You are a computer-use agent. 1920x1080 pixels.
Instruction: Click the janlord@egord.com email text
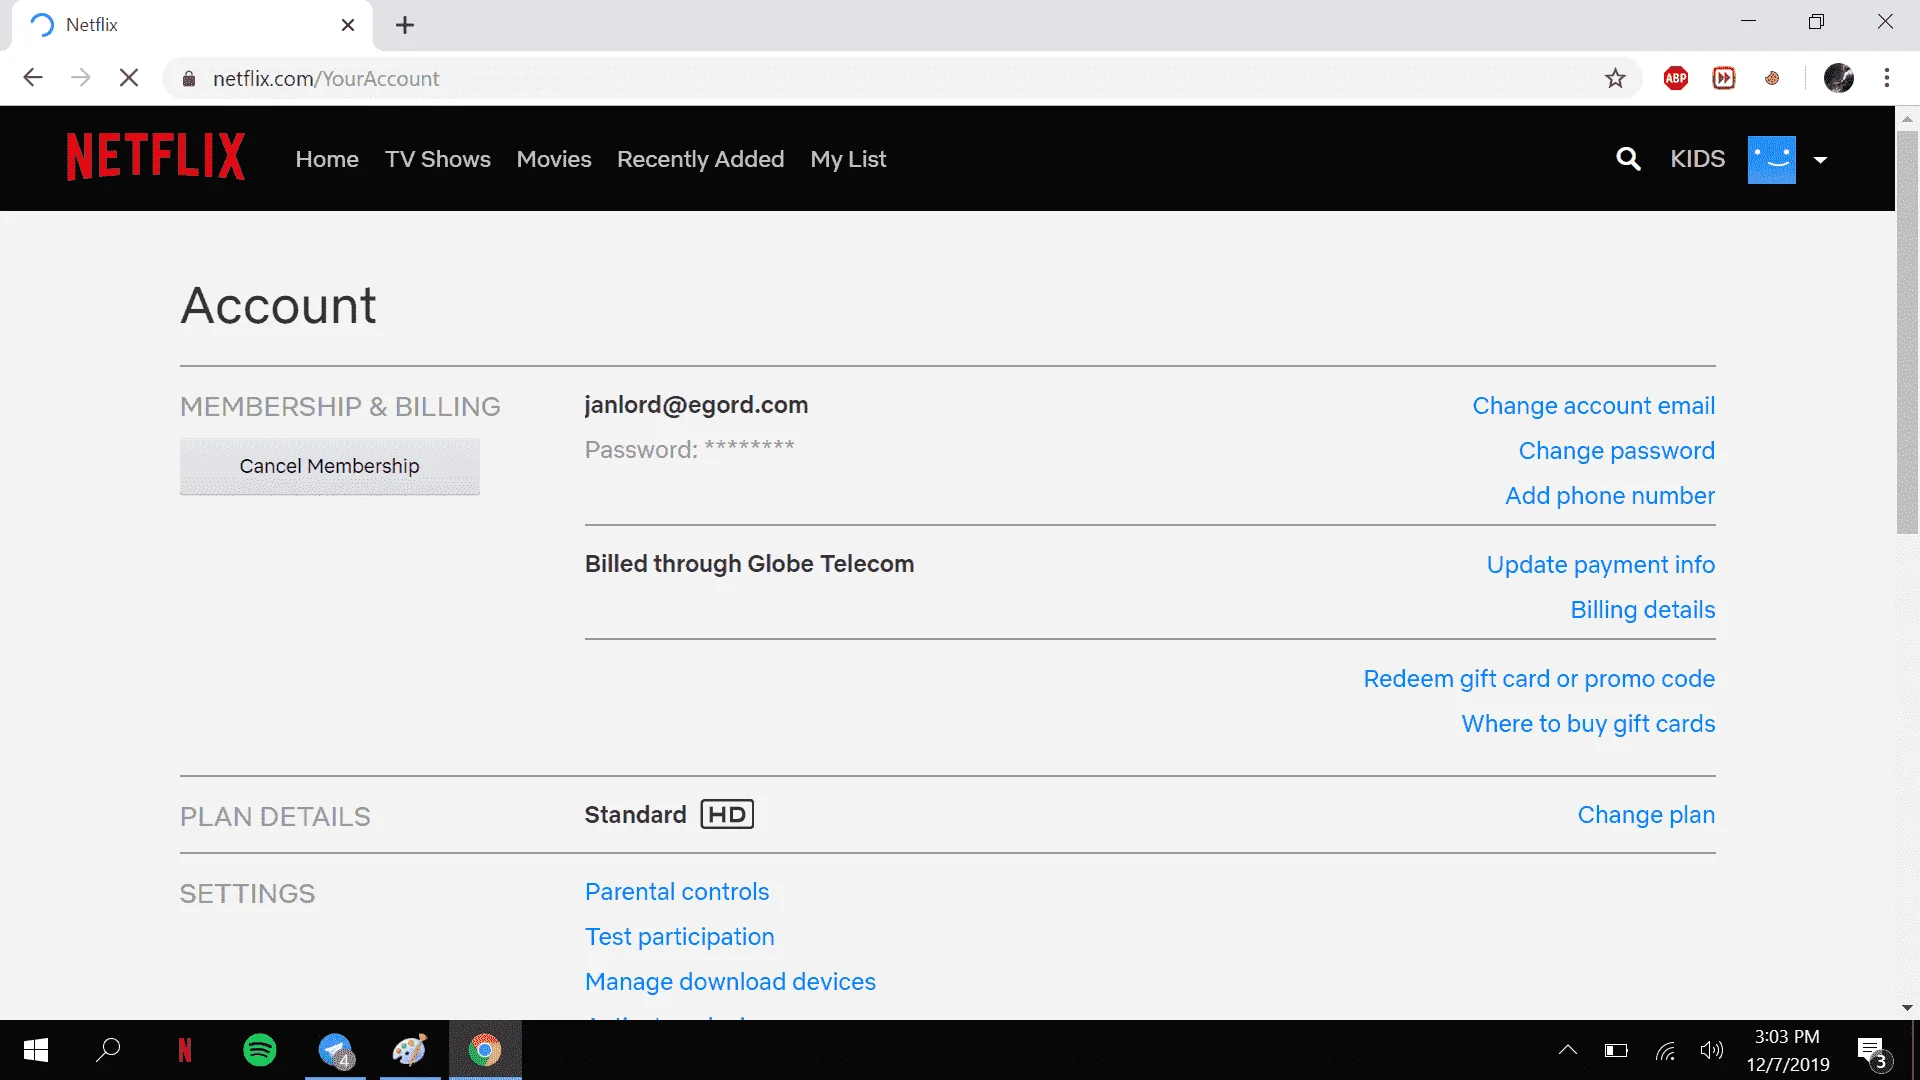pos(696,405)
